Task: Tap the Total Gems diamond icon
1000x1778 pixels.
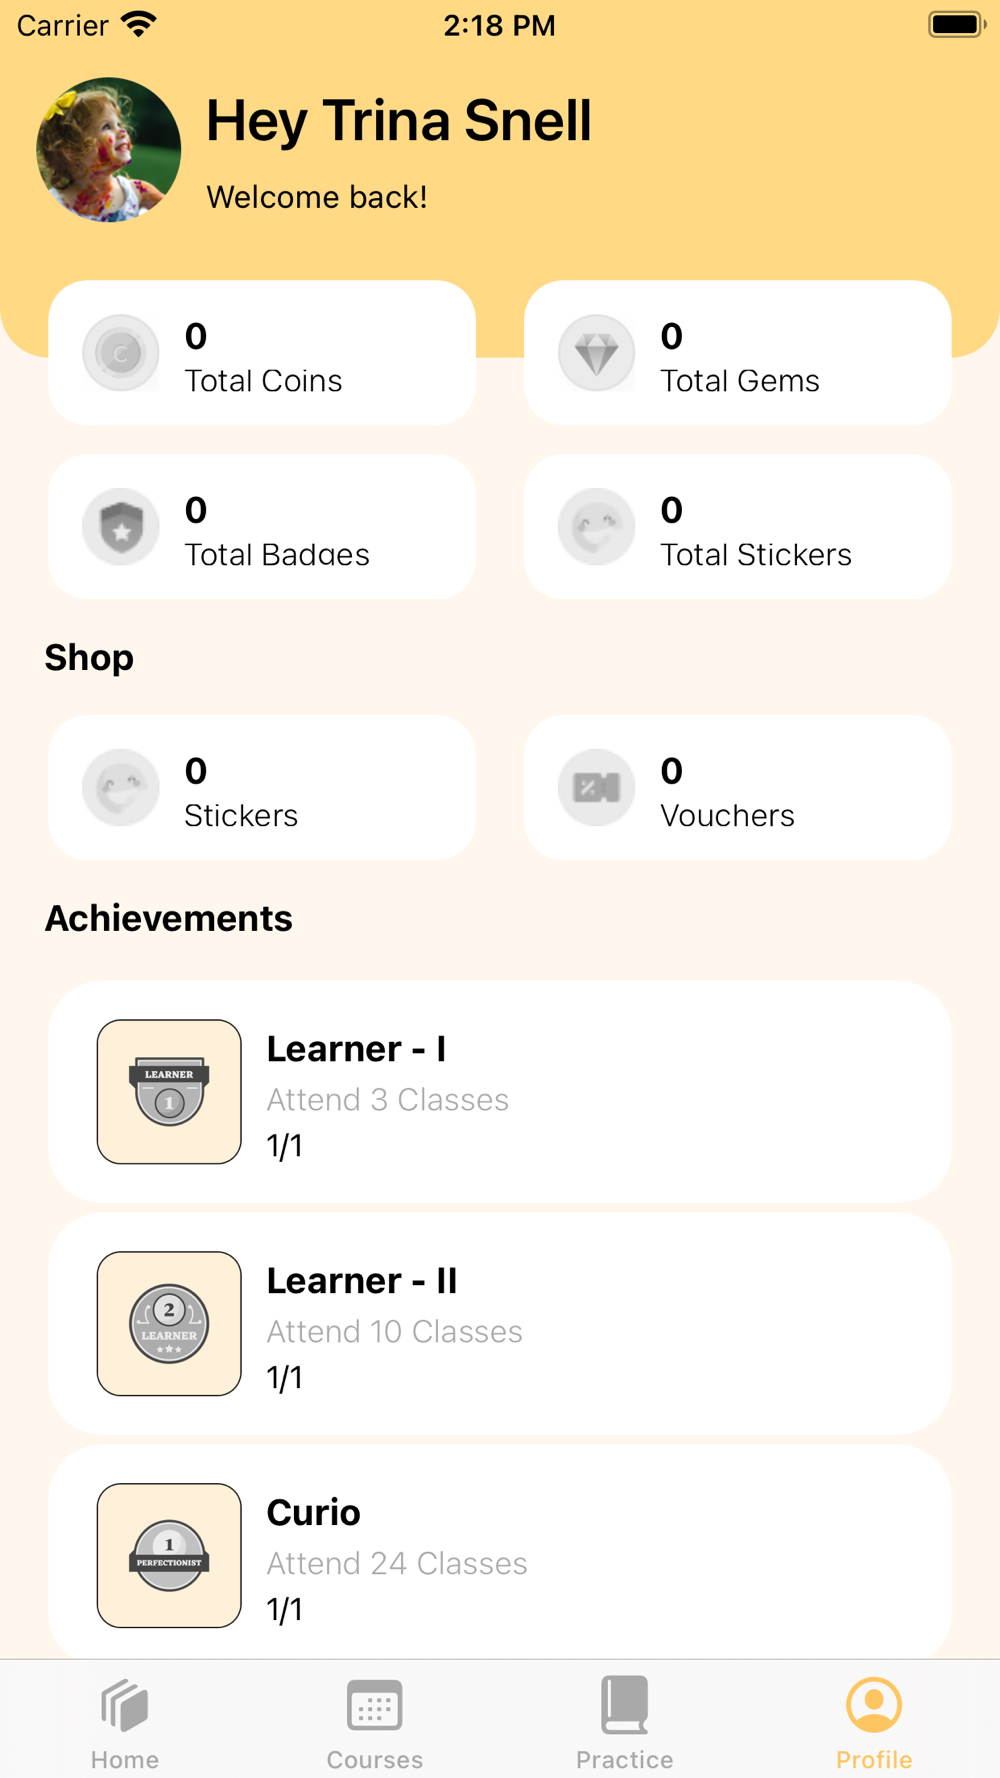Action: (x=597, y=353)
